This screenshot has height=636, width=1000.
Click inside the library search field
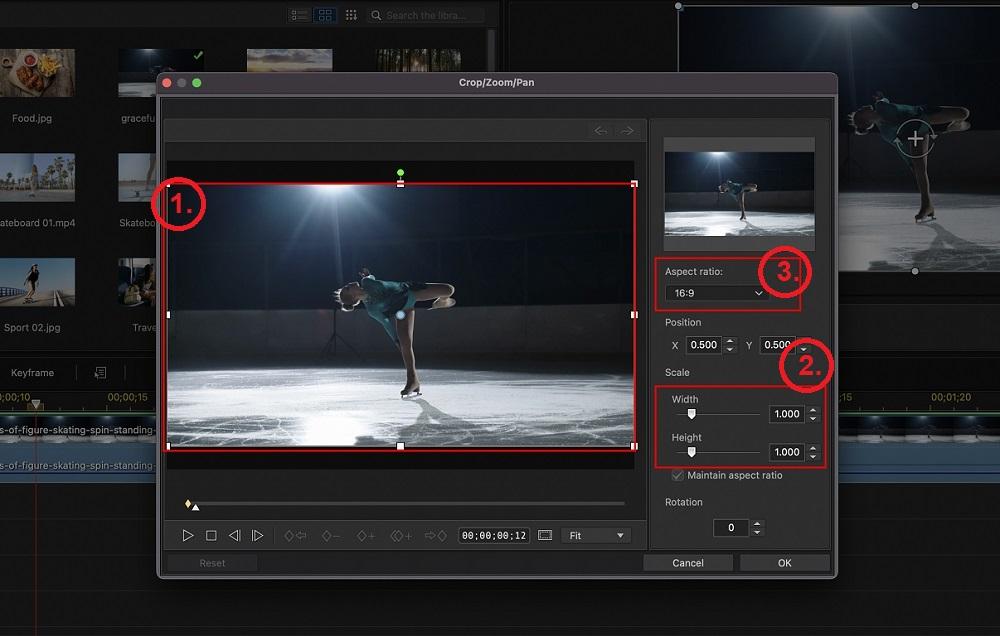pos(425,14)
